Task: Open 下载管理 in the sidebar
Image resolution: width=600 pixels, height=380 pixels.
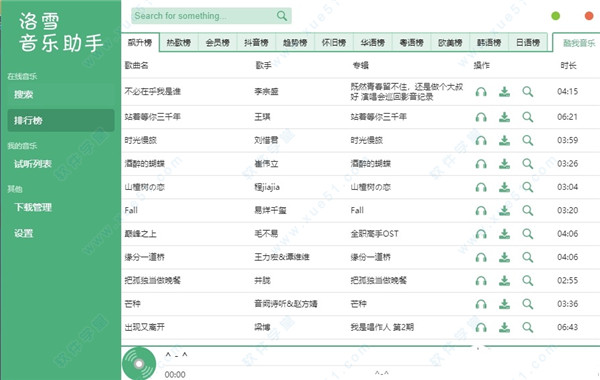Action: tap(61, 207)
